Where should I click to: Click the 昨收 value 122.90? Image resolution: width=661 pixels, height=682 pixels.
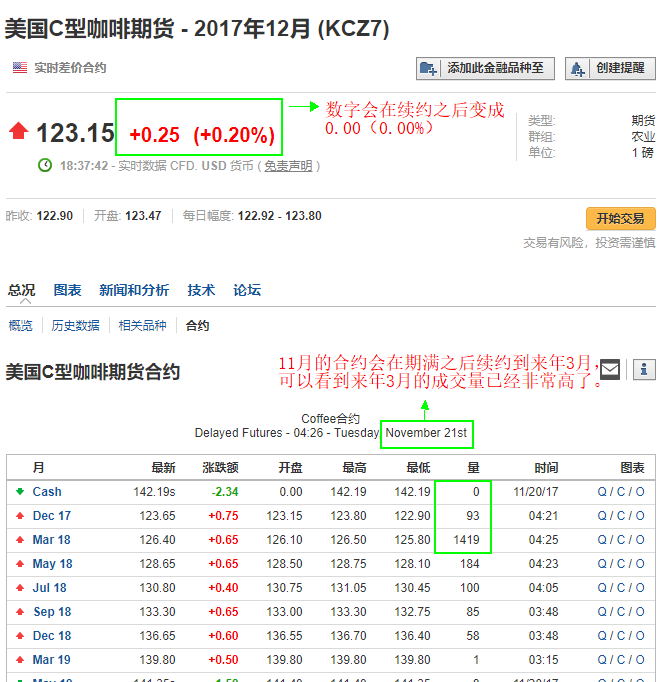55,216
